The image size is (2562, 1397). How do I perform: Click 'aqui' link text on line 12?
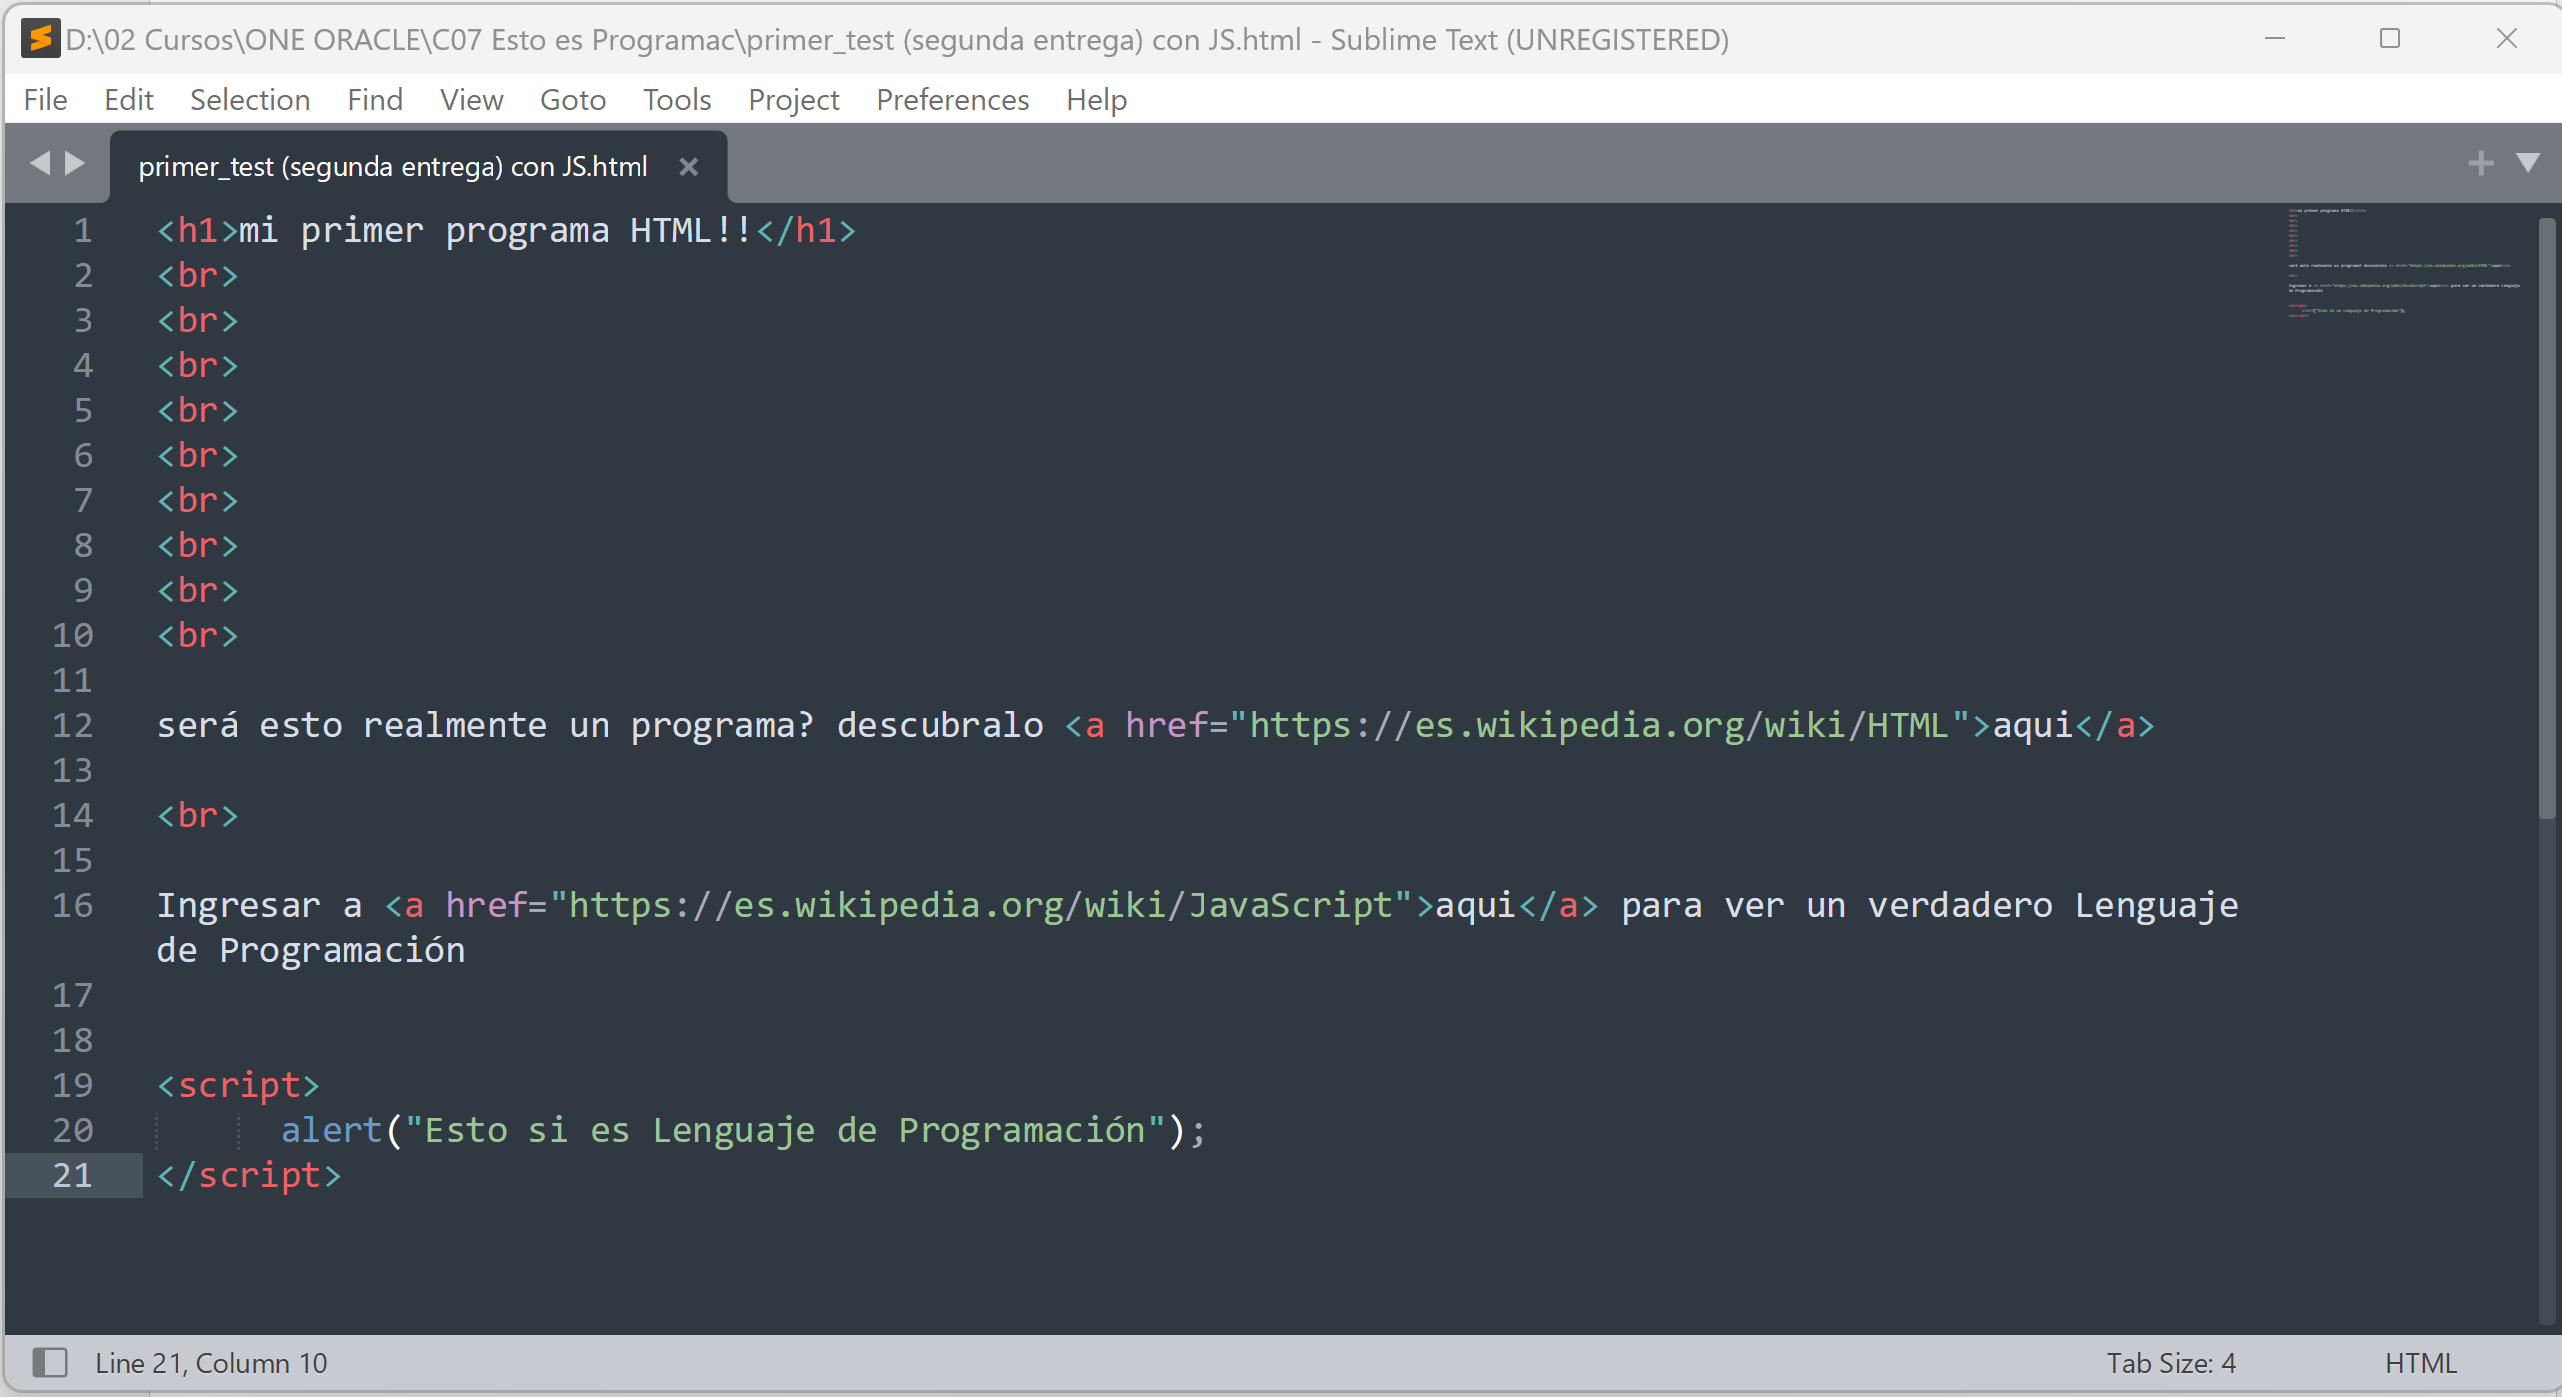coord(2033,726)
